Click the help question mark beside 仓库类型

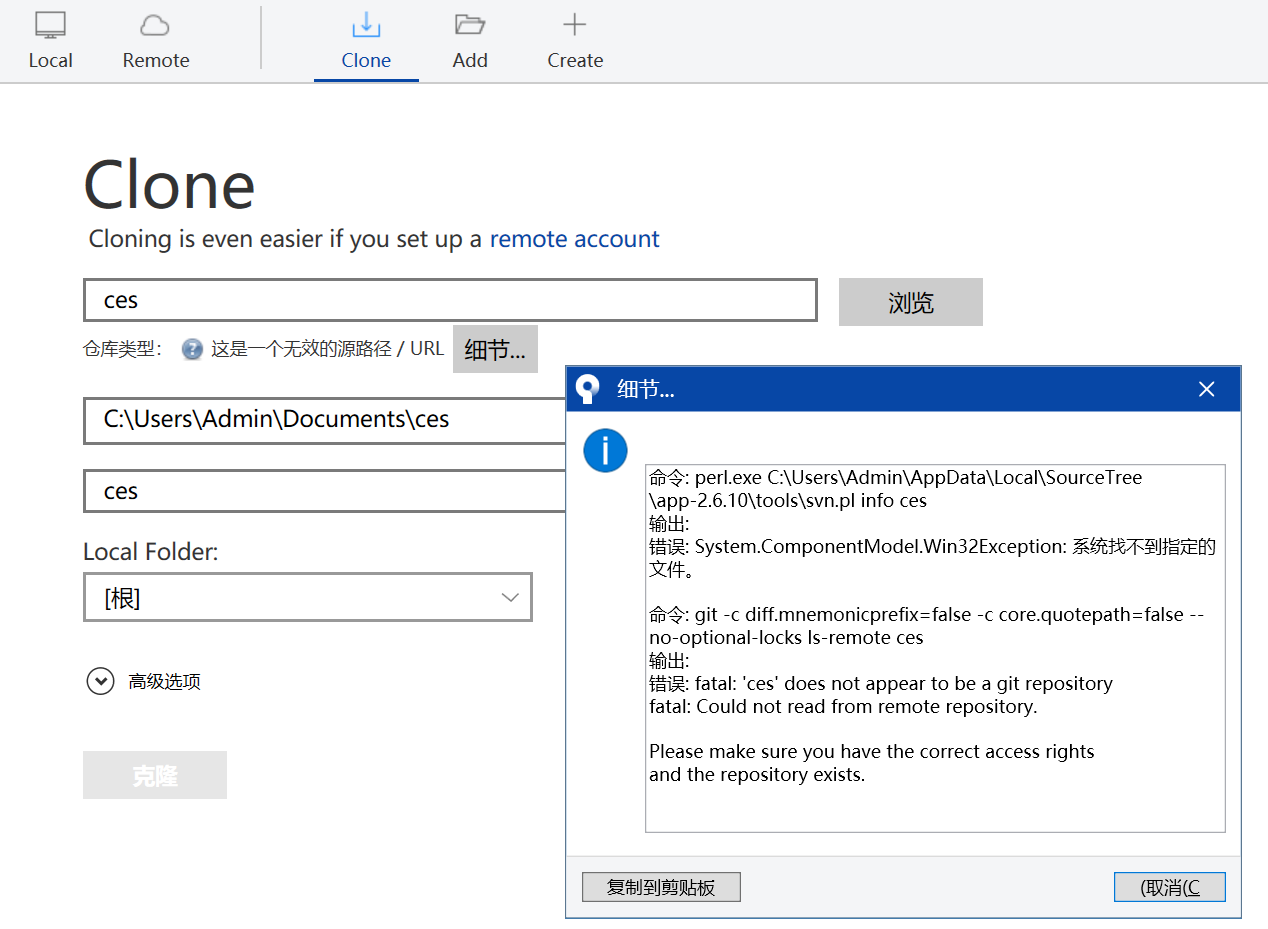click(191, 350)
